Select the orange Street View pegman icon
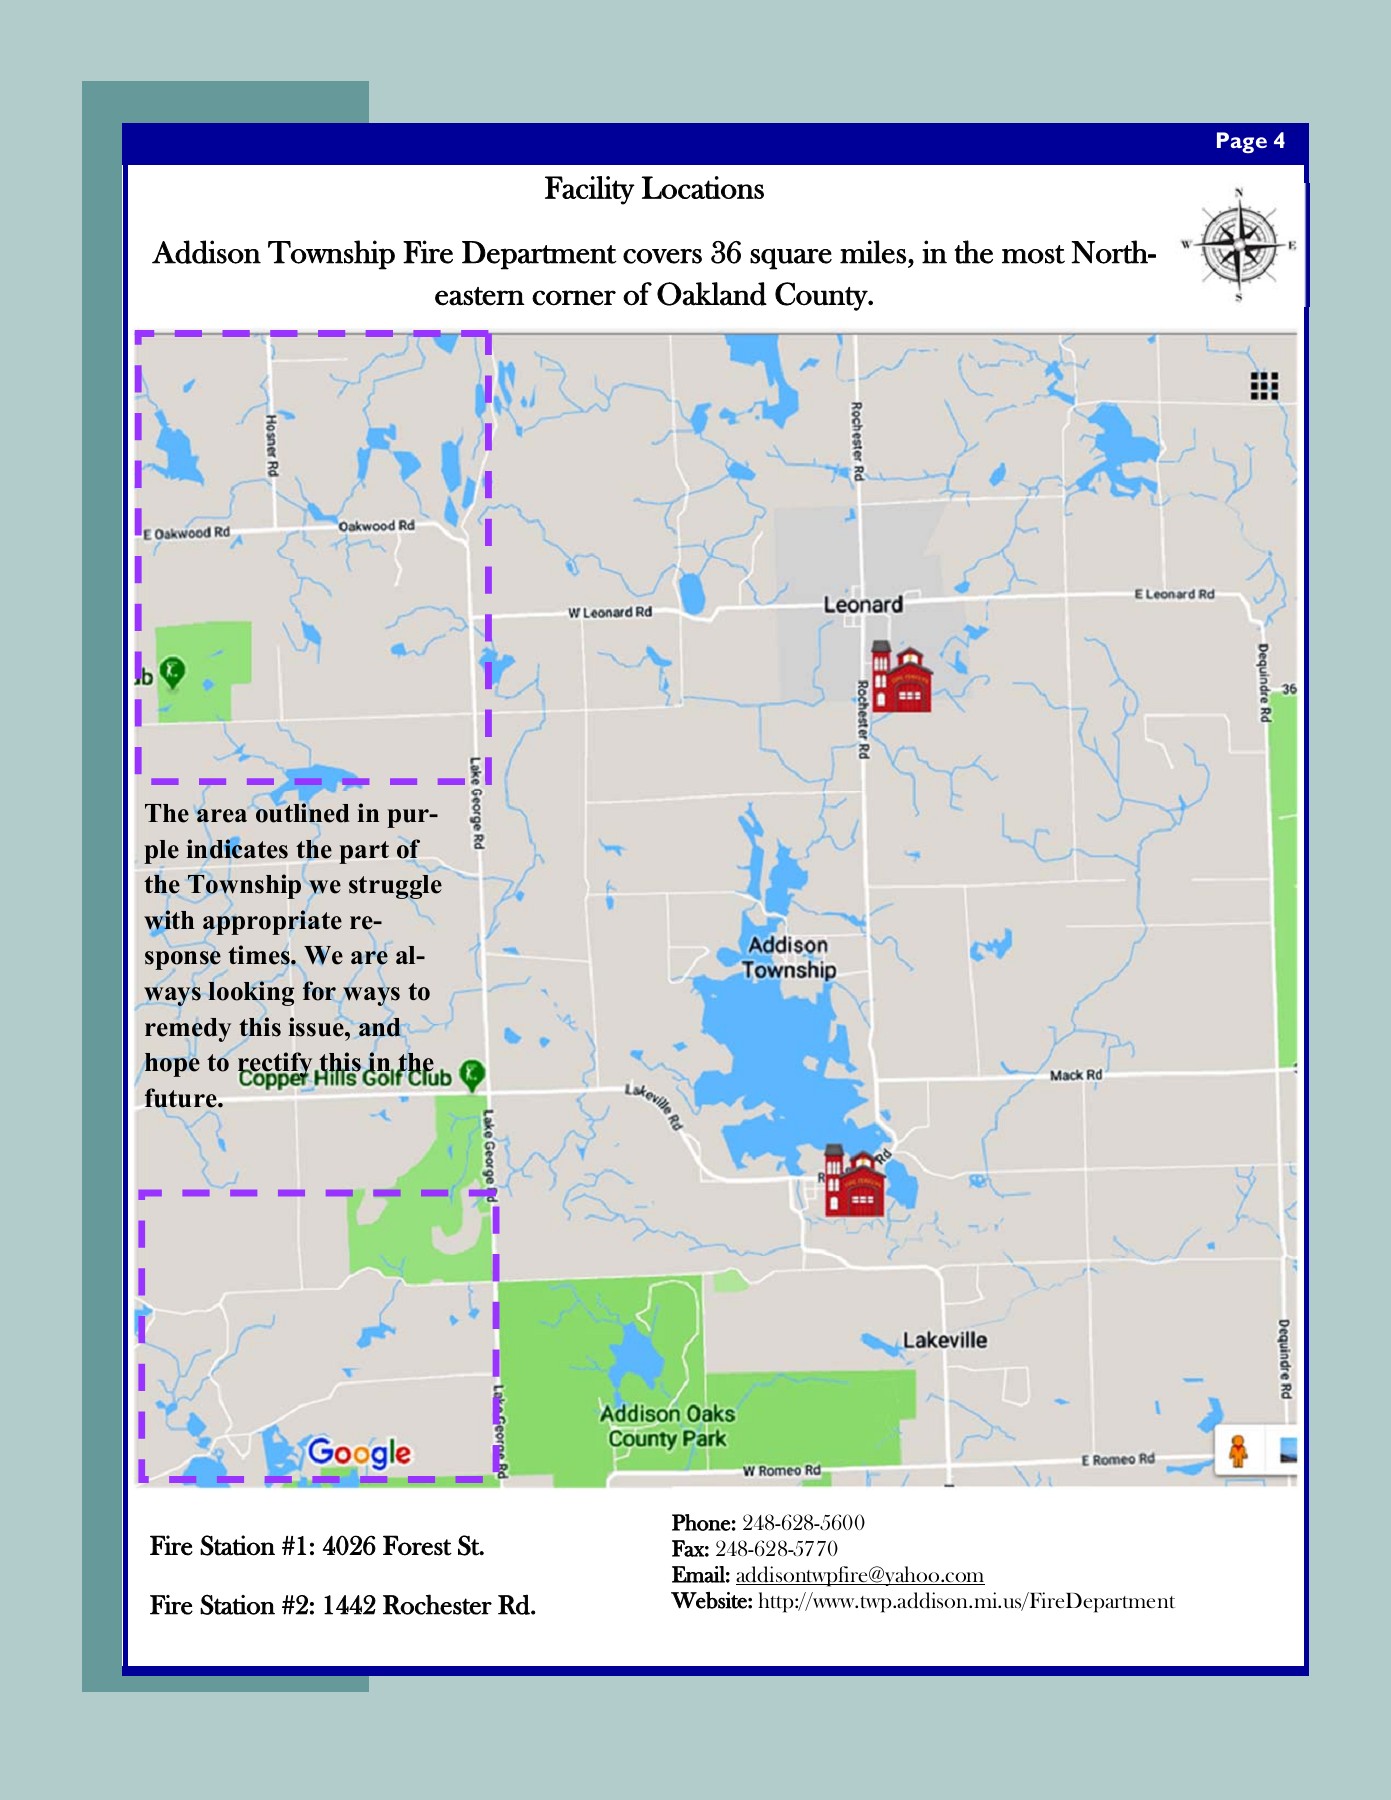 1238,1451
